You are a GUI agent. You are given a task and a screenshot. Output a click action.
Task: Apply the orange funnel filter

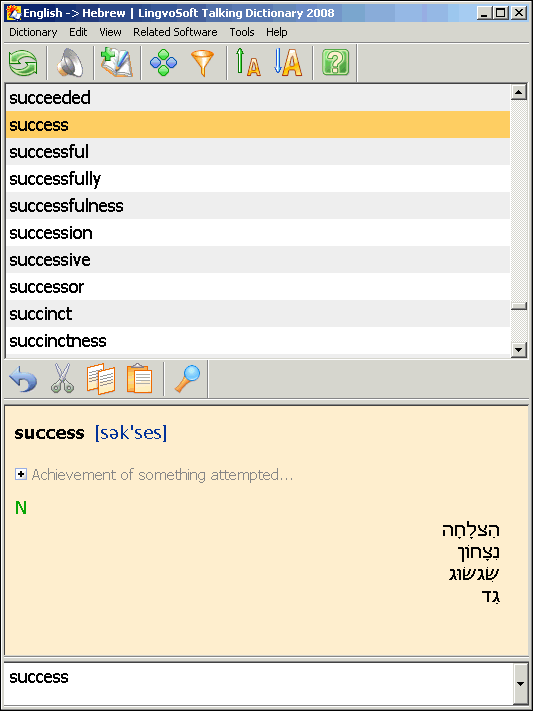tap(202, 63)
